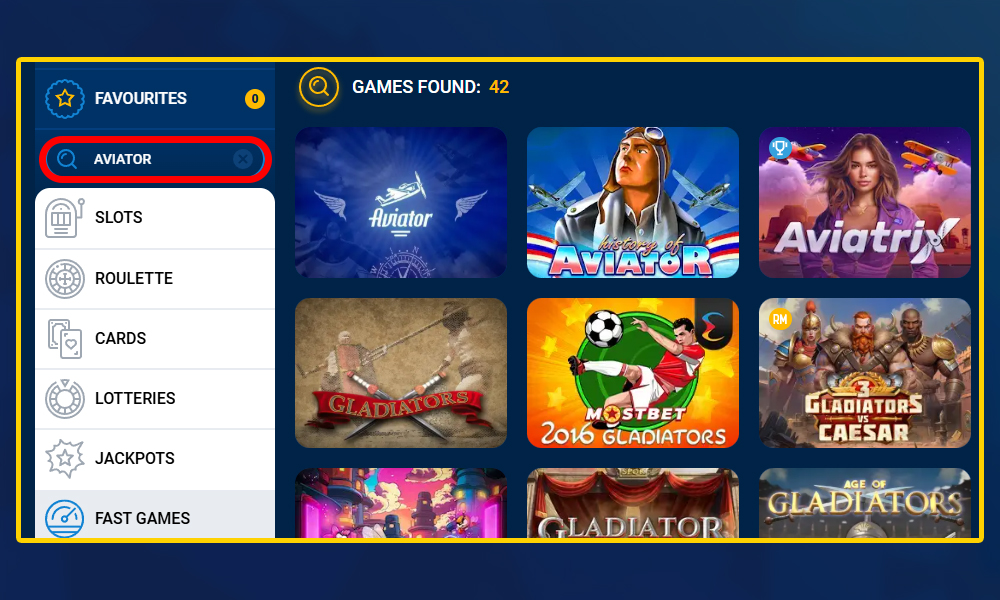Select the Slots machine icon
1000x600 pixels.
pyautogui.click(x=64, y=217)
